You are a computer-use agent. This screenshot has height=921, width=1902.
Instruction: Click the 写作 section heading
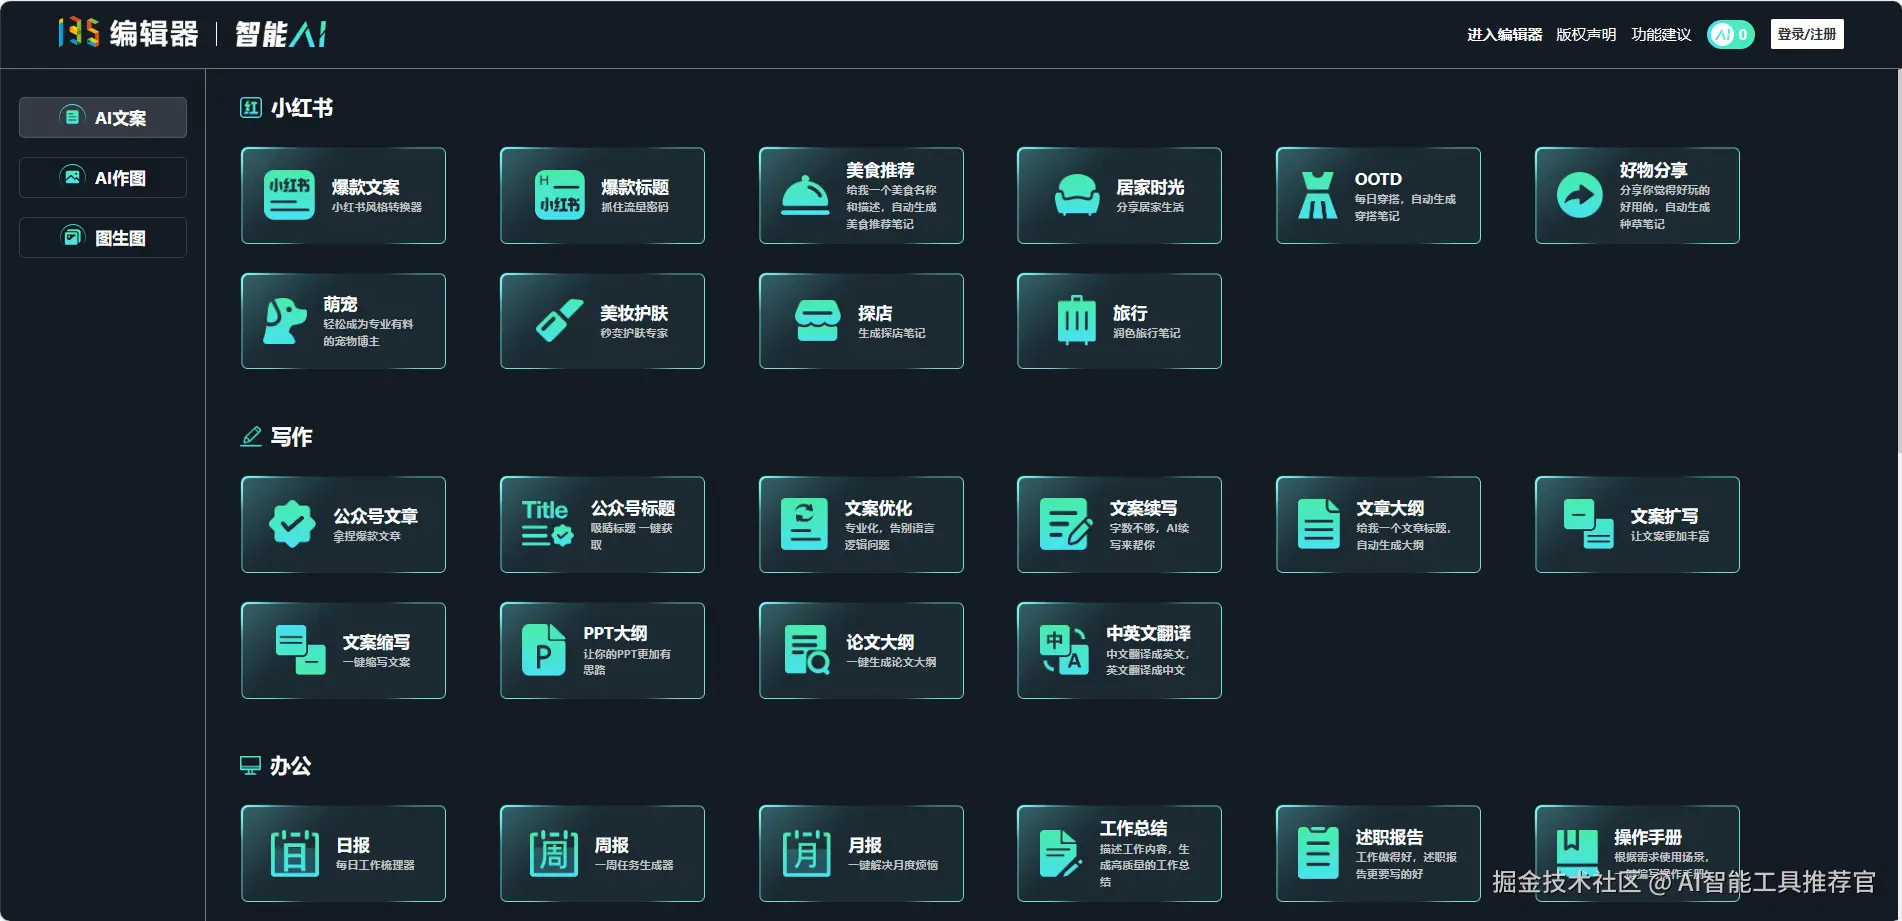pos(291,437)
